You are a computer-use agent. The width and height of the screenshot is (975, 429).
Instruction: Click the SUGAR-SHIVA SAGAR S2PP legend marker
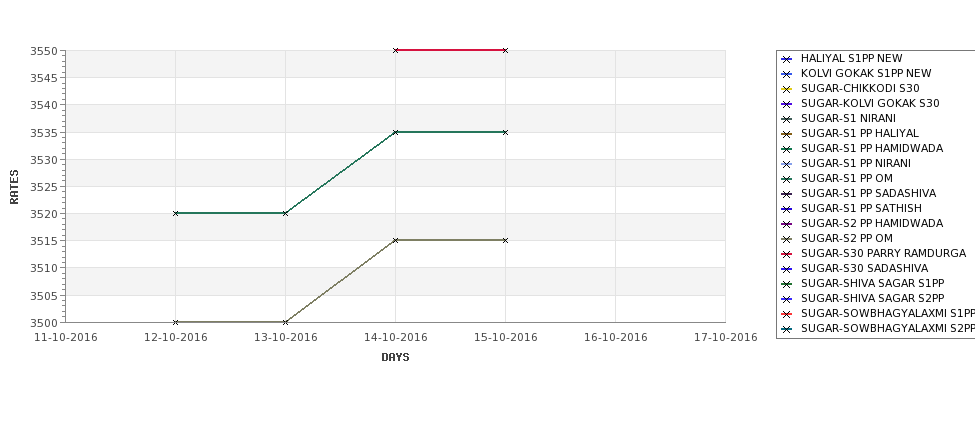(787, 298)
